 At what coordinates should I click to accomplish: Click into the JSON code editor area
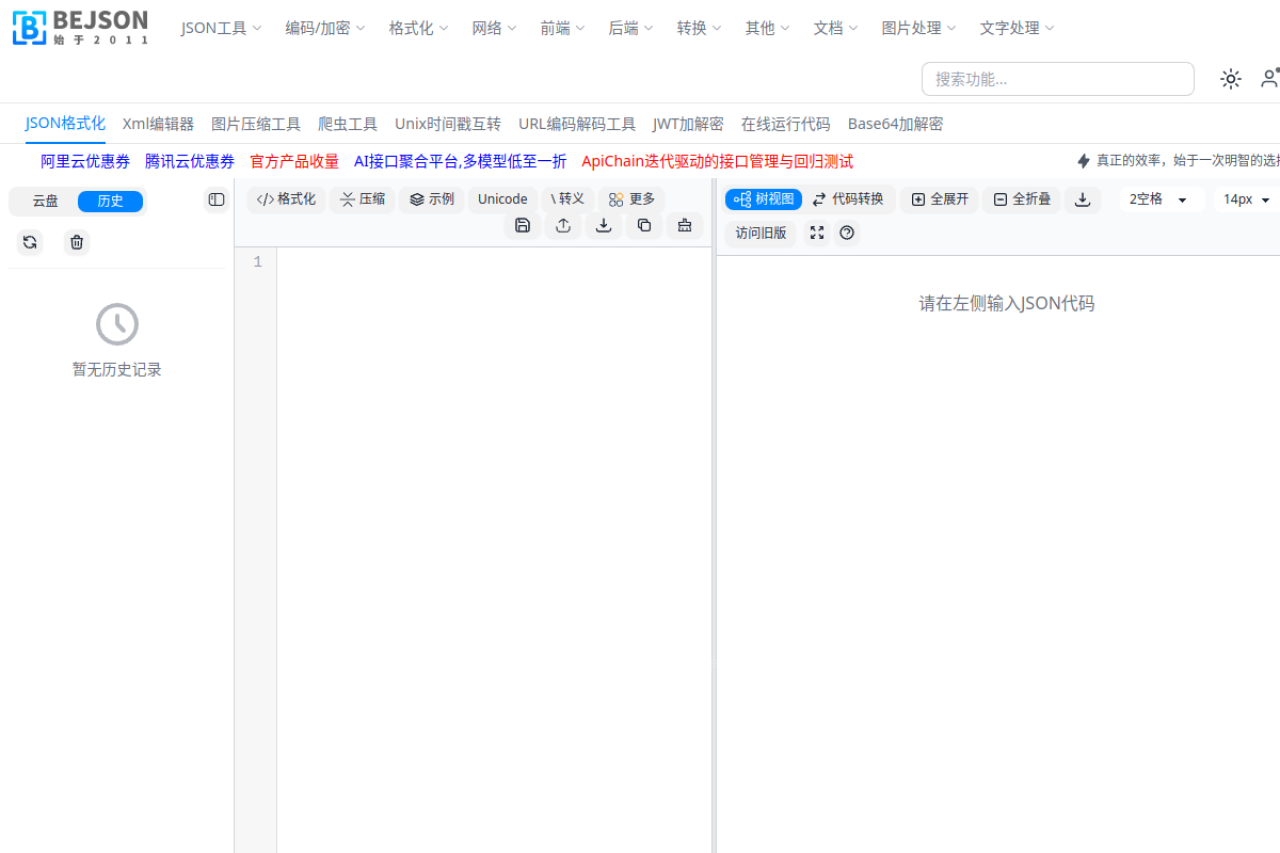(x=494, y=550)
